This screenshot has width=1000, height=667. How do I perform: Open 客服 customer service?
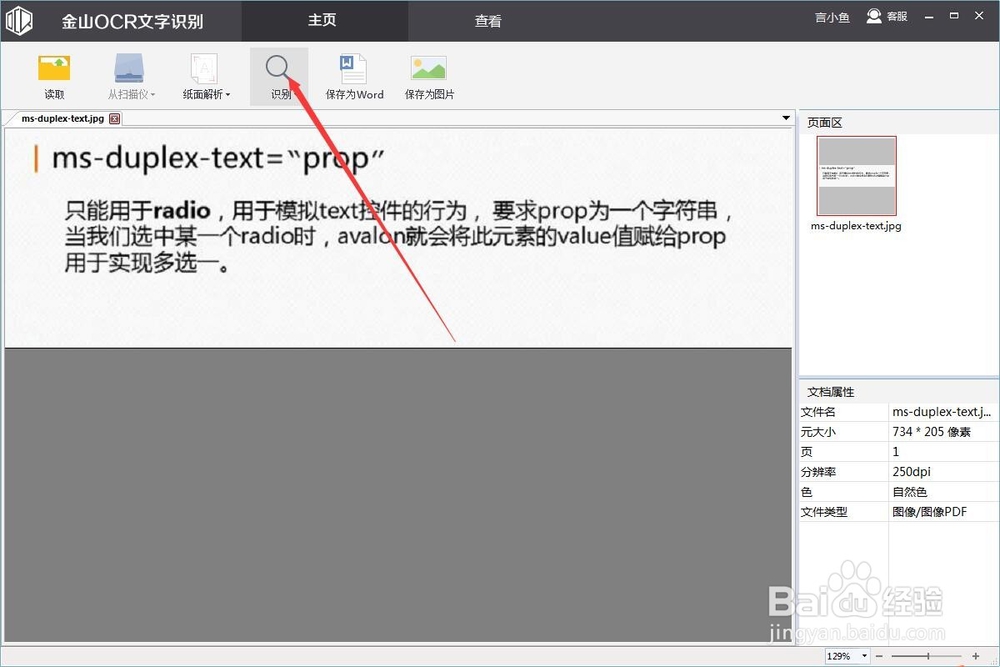889,16
